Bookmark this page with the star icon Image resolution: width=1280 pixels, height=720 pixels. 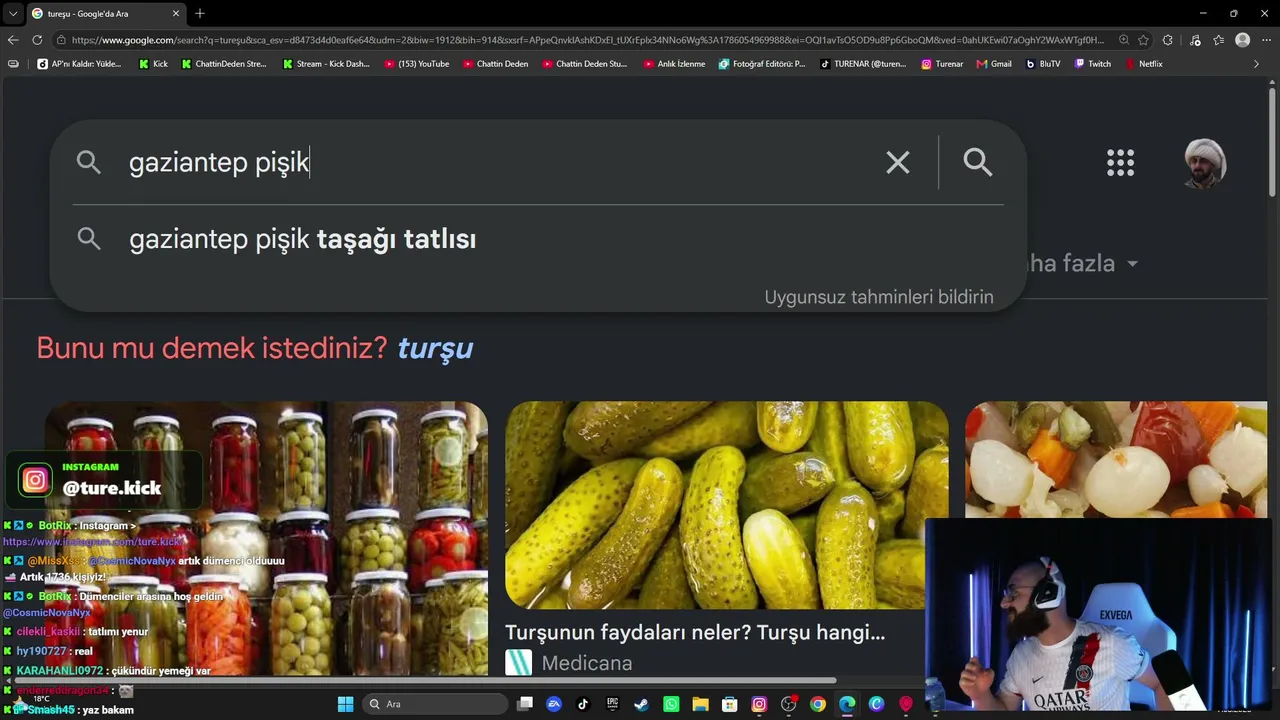(x=1144, y=40)
